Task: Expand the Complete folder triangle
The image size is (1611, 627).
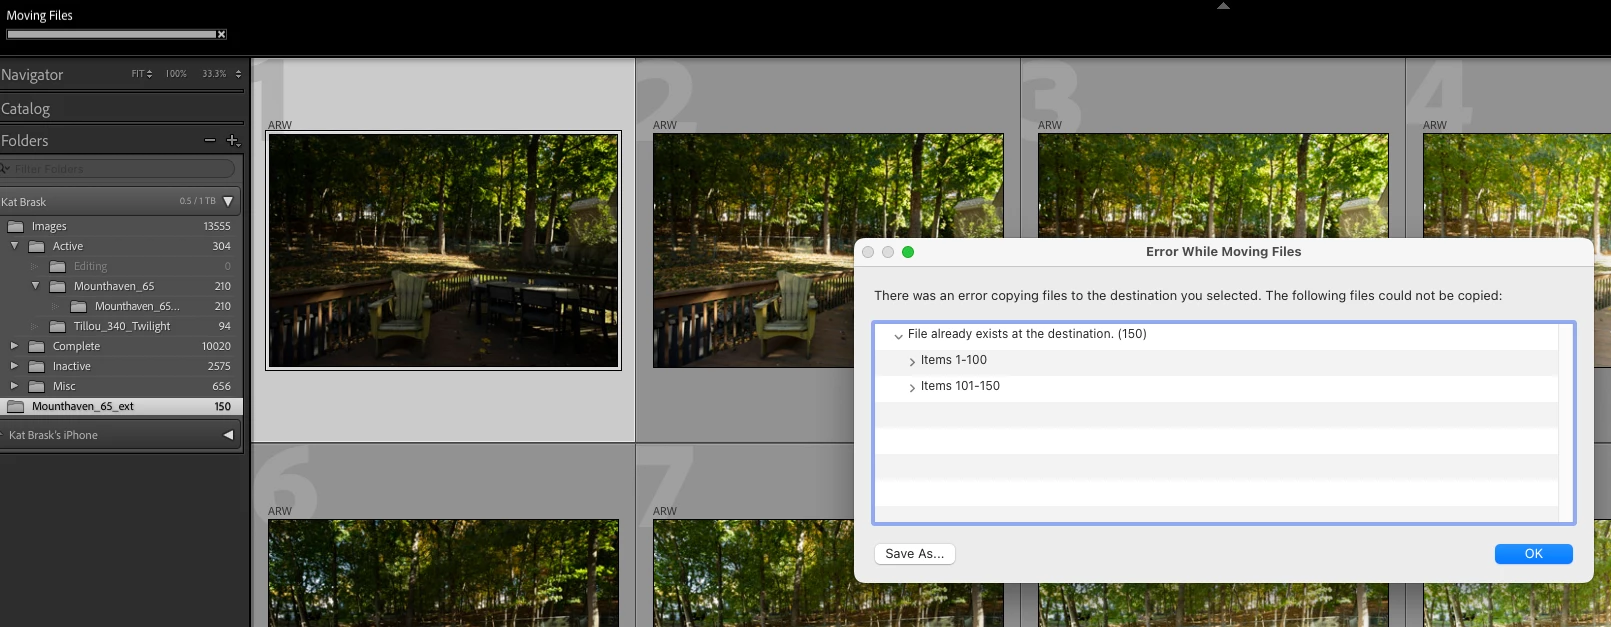Action: click(x=14, y=346)
